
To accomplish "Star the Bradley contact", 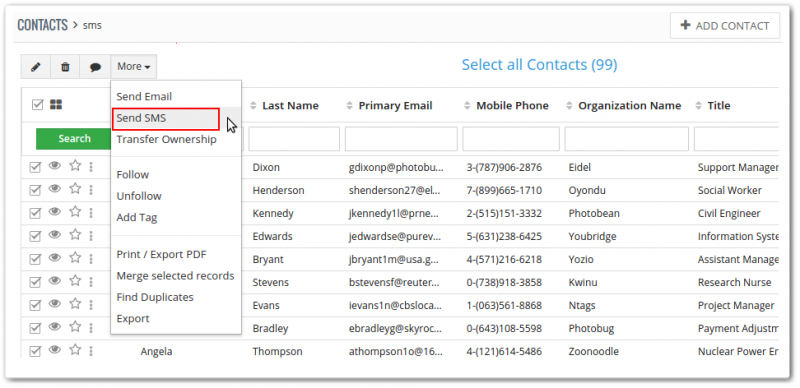I will click(x=75, y=326).
